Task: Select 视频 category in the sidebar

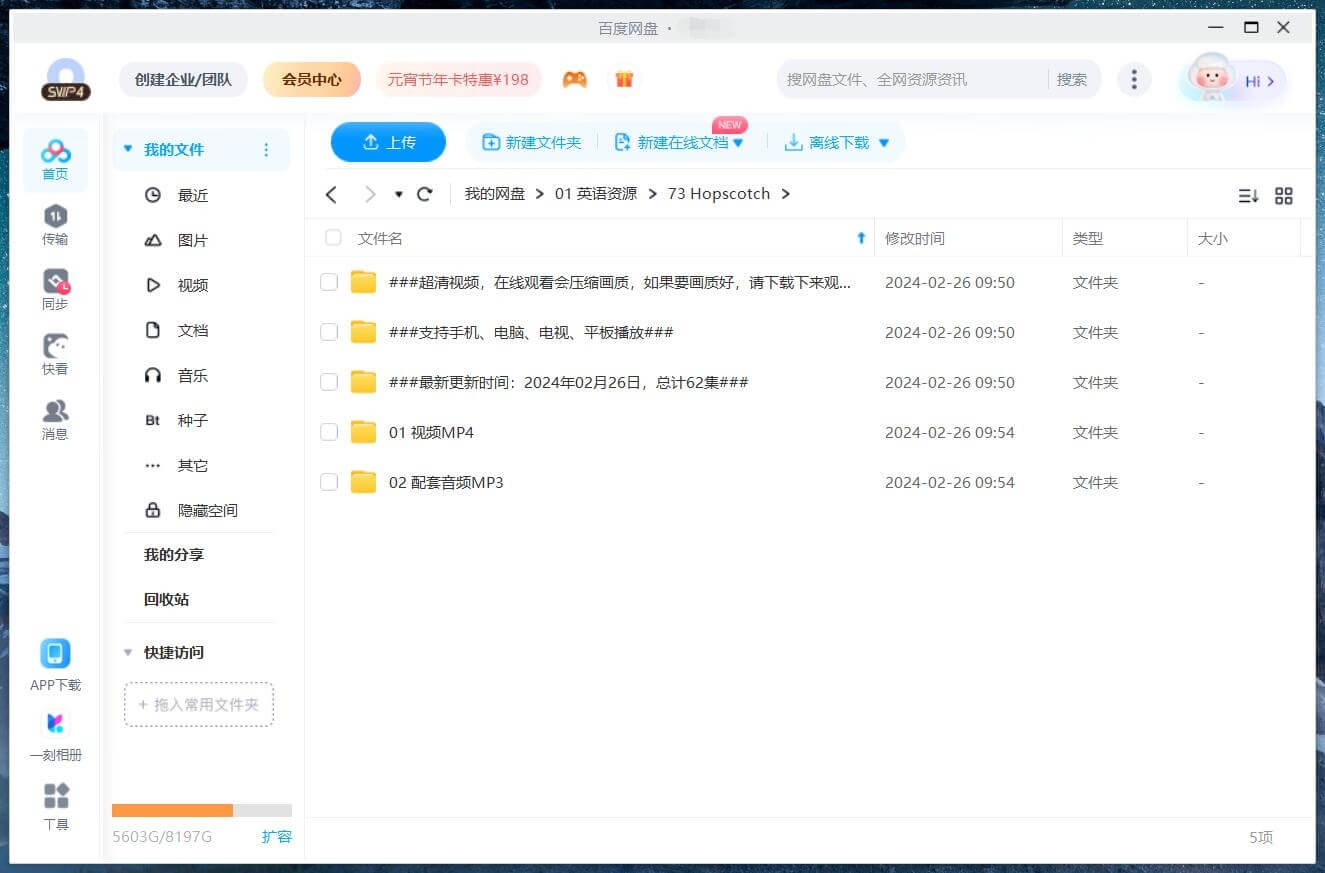Action: [x=192, y=285]
